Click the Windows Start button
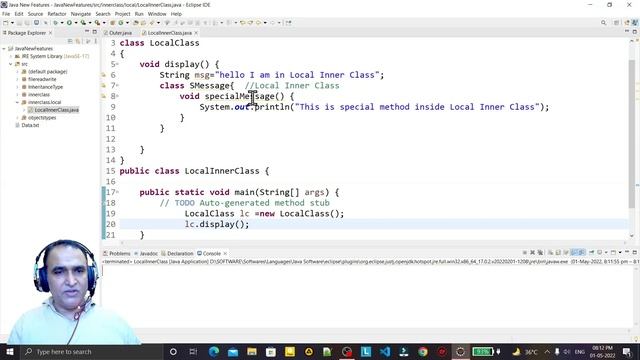Screen dimensions: 640x360 pos(9,351)
